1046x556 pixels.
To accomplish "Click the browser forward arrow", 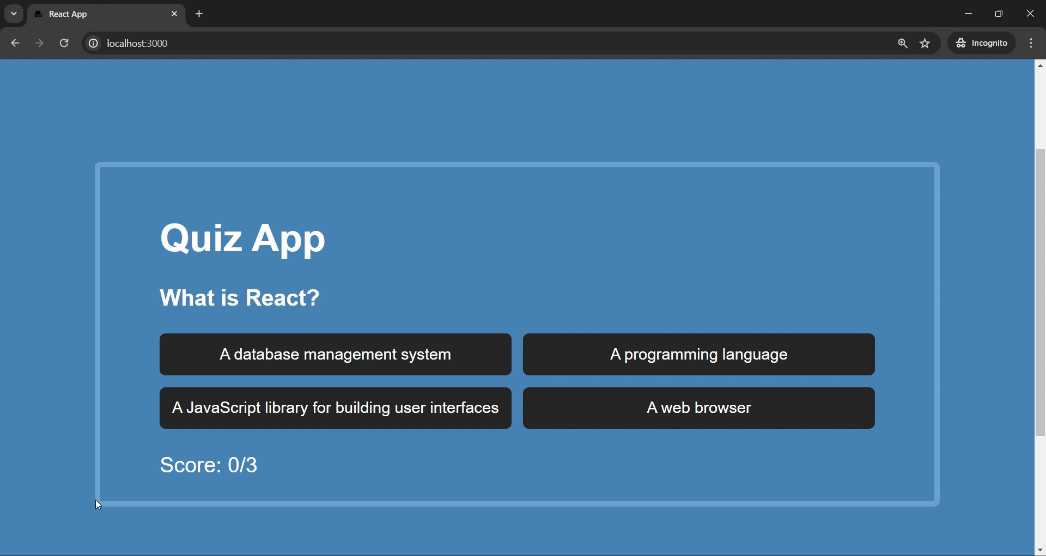I will pos(39,43).
